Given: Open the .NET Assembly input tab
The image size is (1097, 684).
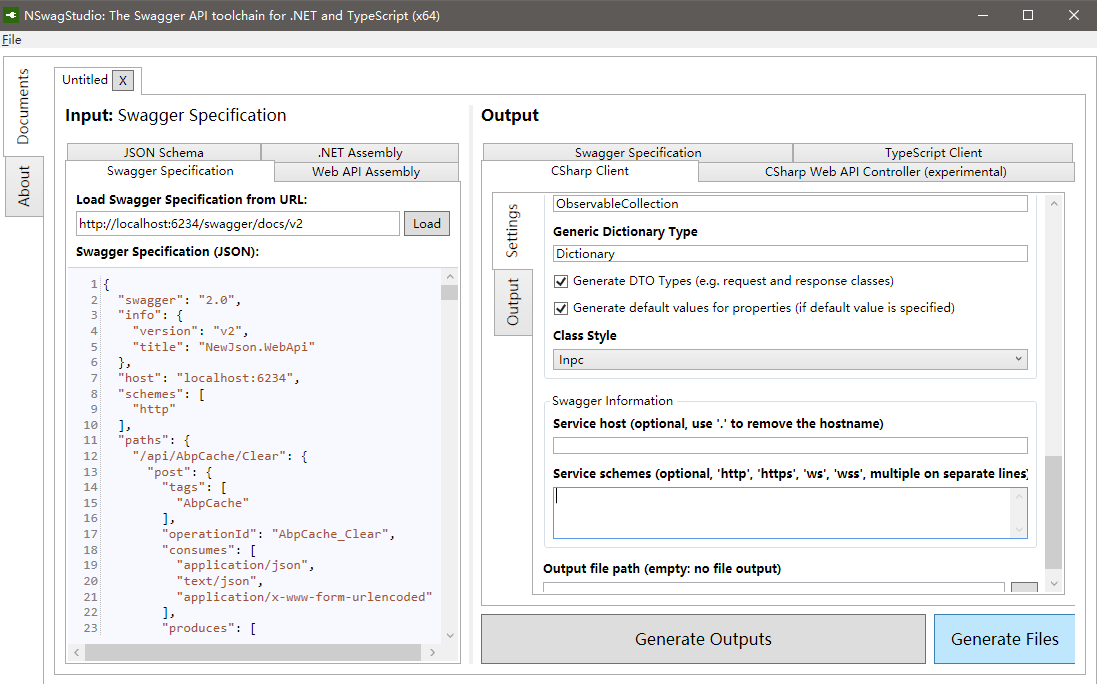Looking at the screenshot, I should click(360, 152).
